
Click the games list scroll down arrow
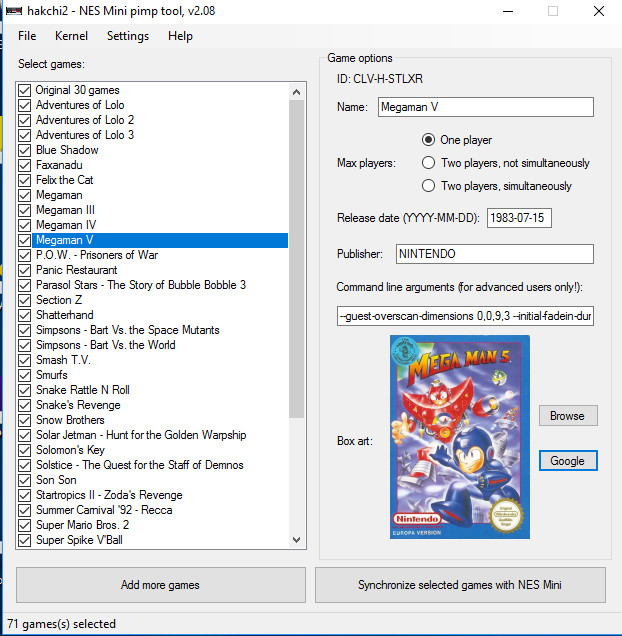pyautogui.click(x=296, y=539)
